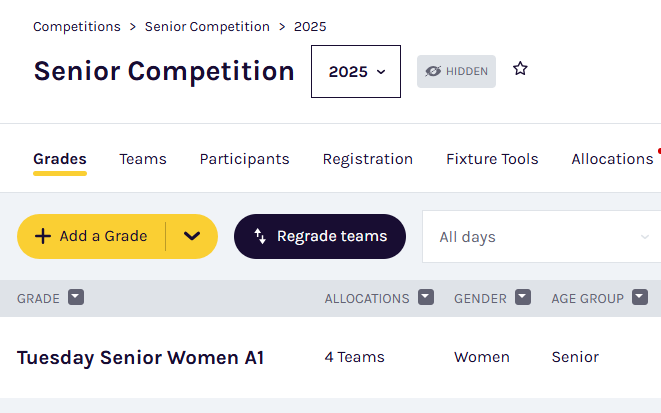661x413 pixels.
Task: Open the 2025 season dropdown
Action: click(356, 71)
